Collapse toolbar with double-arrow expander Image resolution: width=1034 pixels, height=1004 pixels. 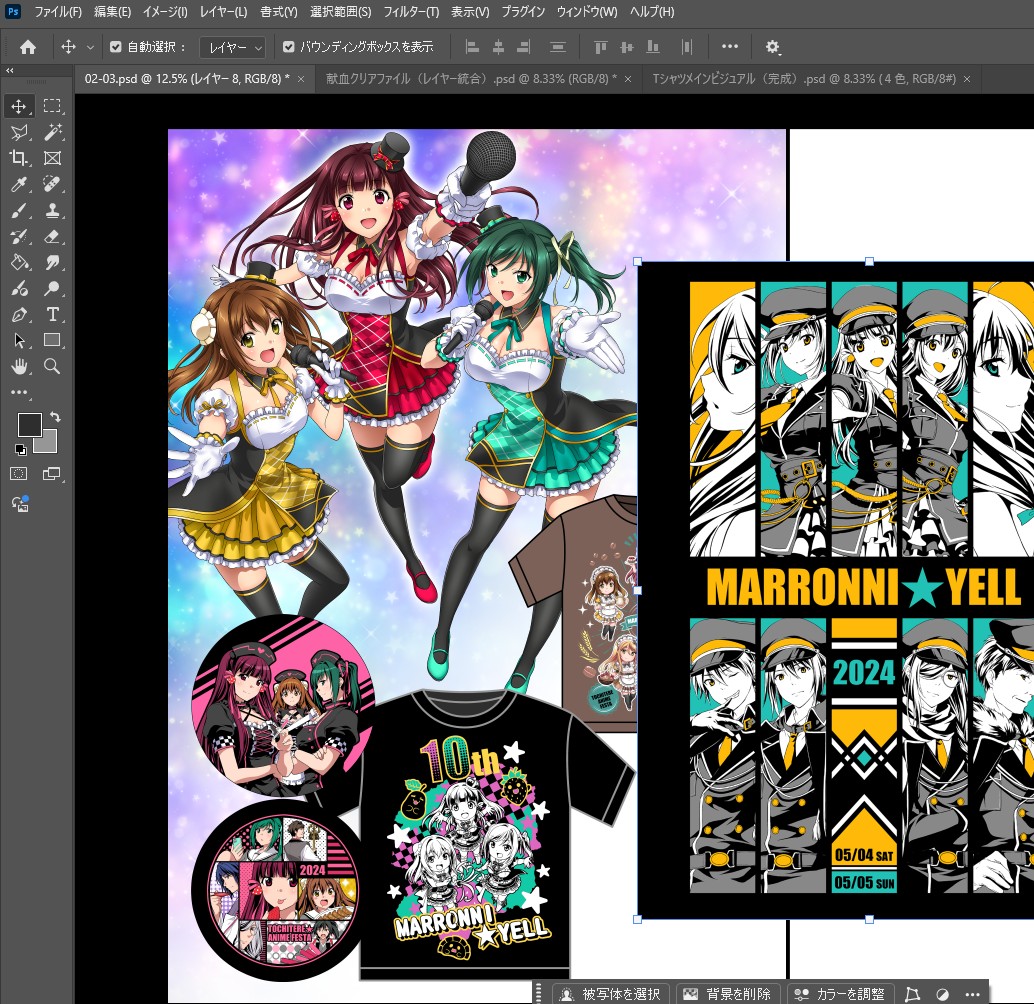(x=9, y=70)
